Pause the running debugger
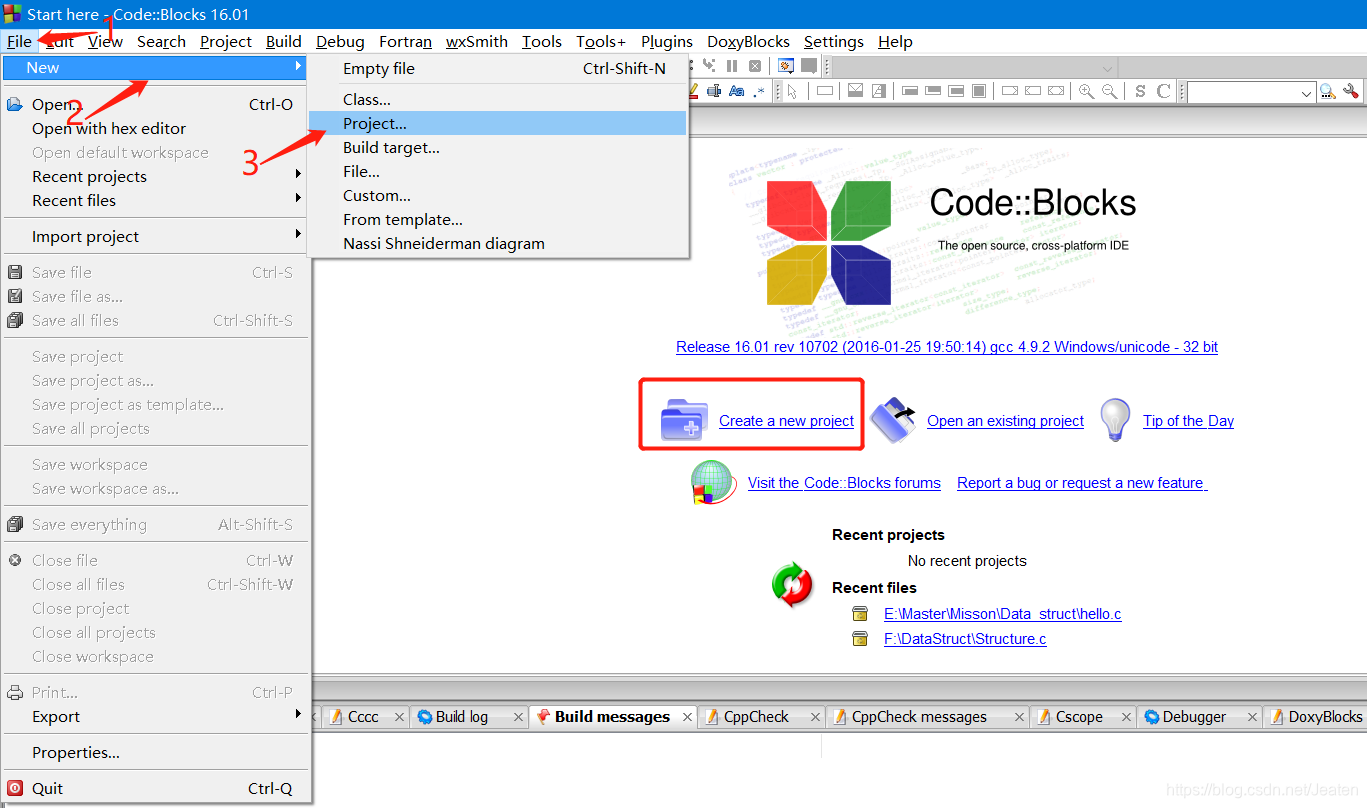1367x808 pixels. point(732,66)
